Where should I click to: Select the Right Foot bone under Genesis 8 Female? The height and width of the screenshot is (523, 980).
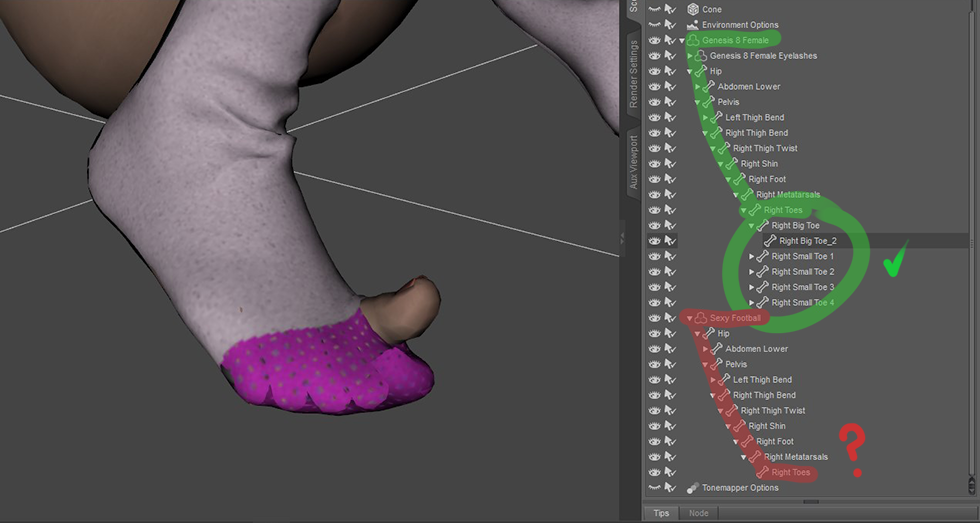click(x=767, y=179)
